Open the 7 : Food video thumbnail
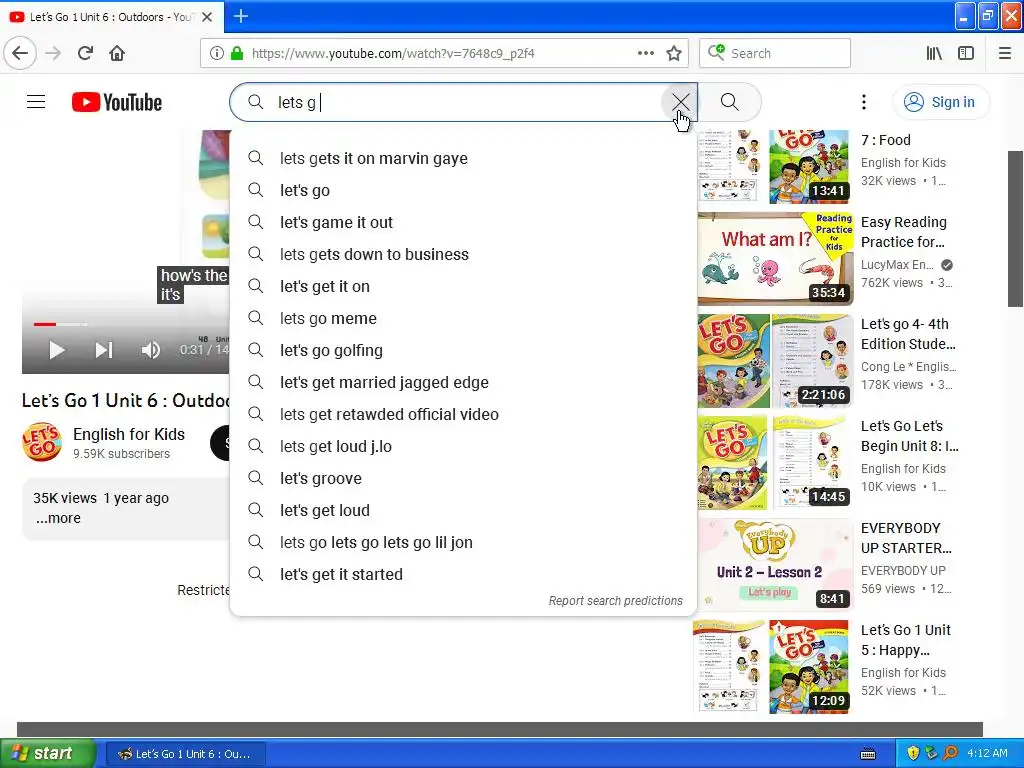 tap(775, 167)
